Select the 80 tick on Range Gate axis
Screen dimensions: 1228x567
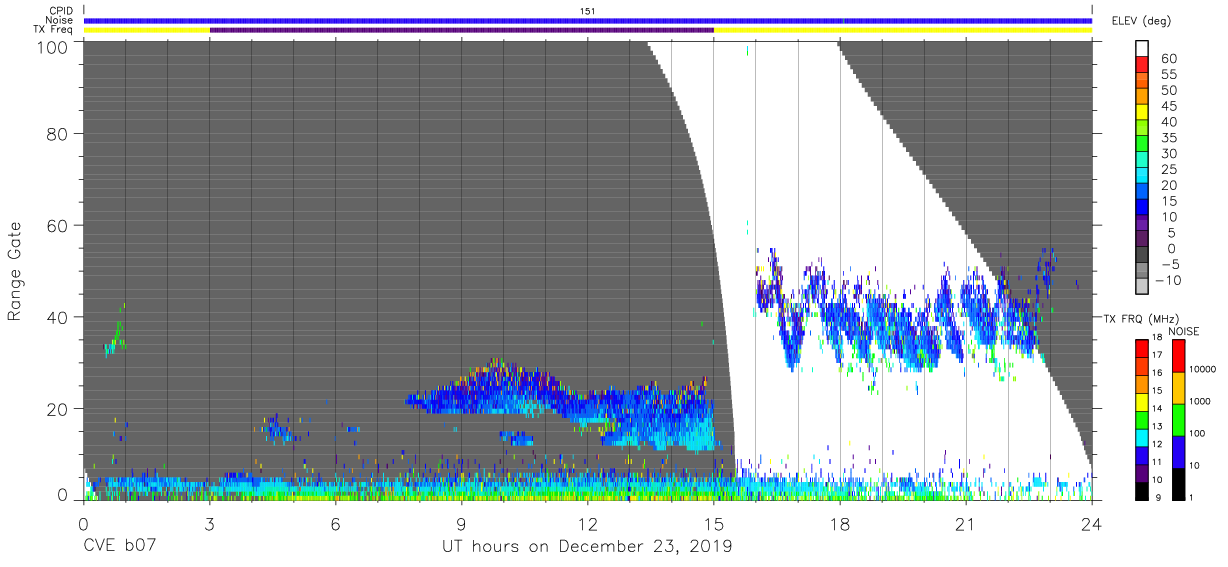click(x=57, y=134)
